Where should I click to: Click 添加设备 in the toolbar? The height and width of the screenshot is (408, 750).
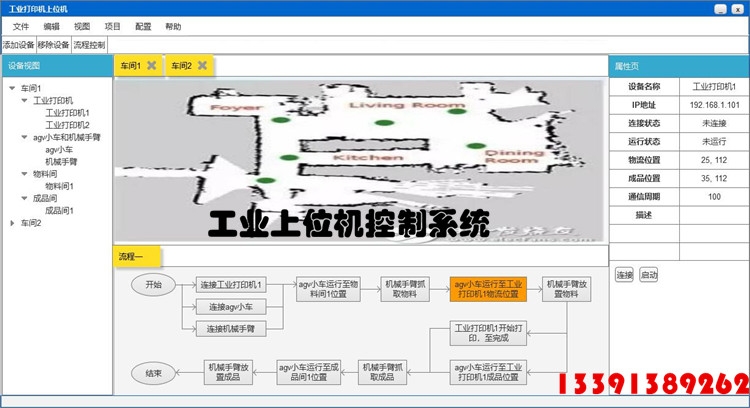tap(18, 45)
